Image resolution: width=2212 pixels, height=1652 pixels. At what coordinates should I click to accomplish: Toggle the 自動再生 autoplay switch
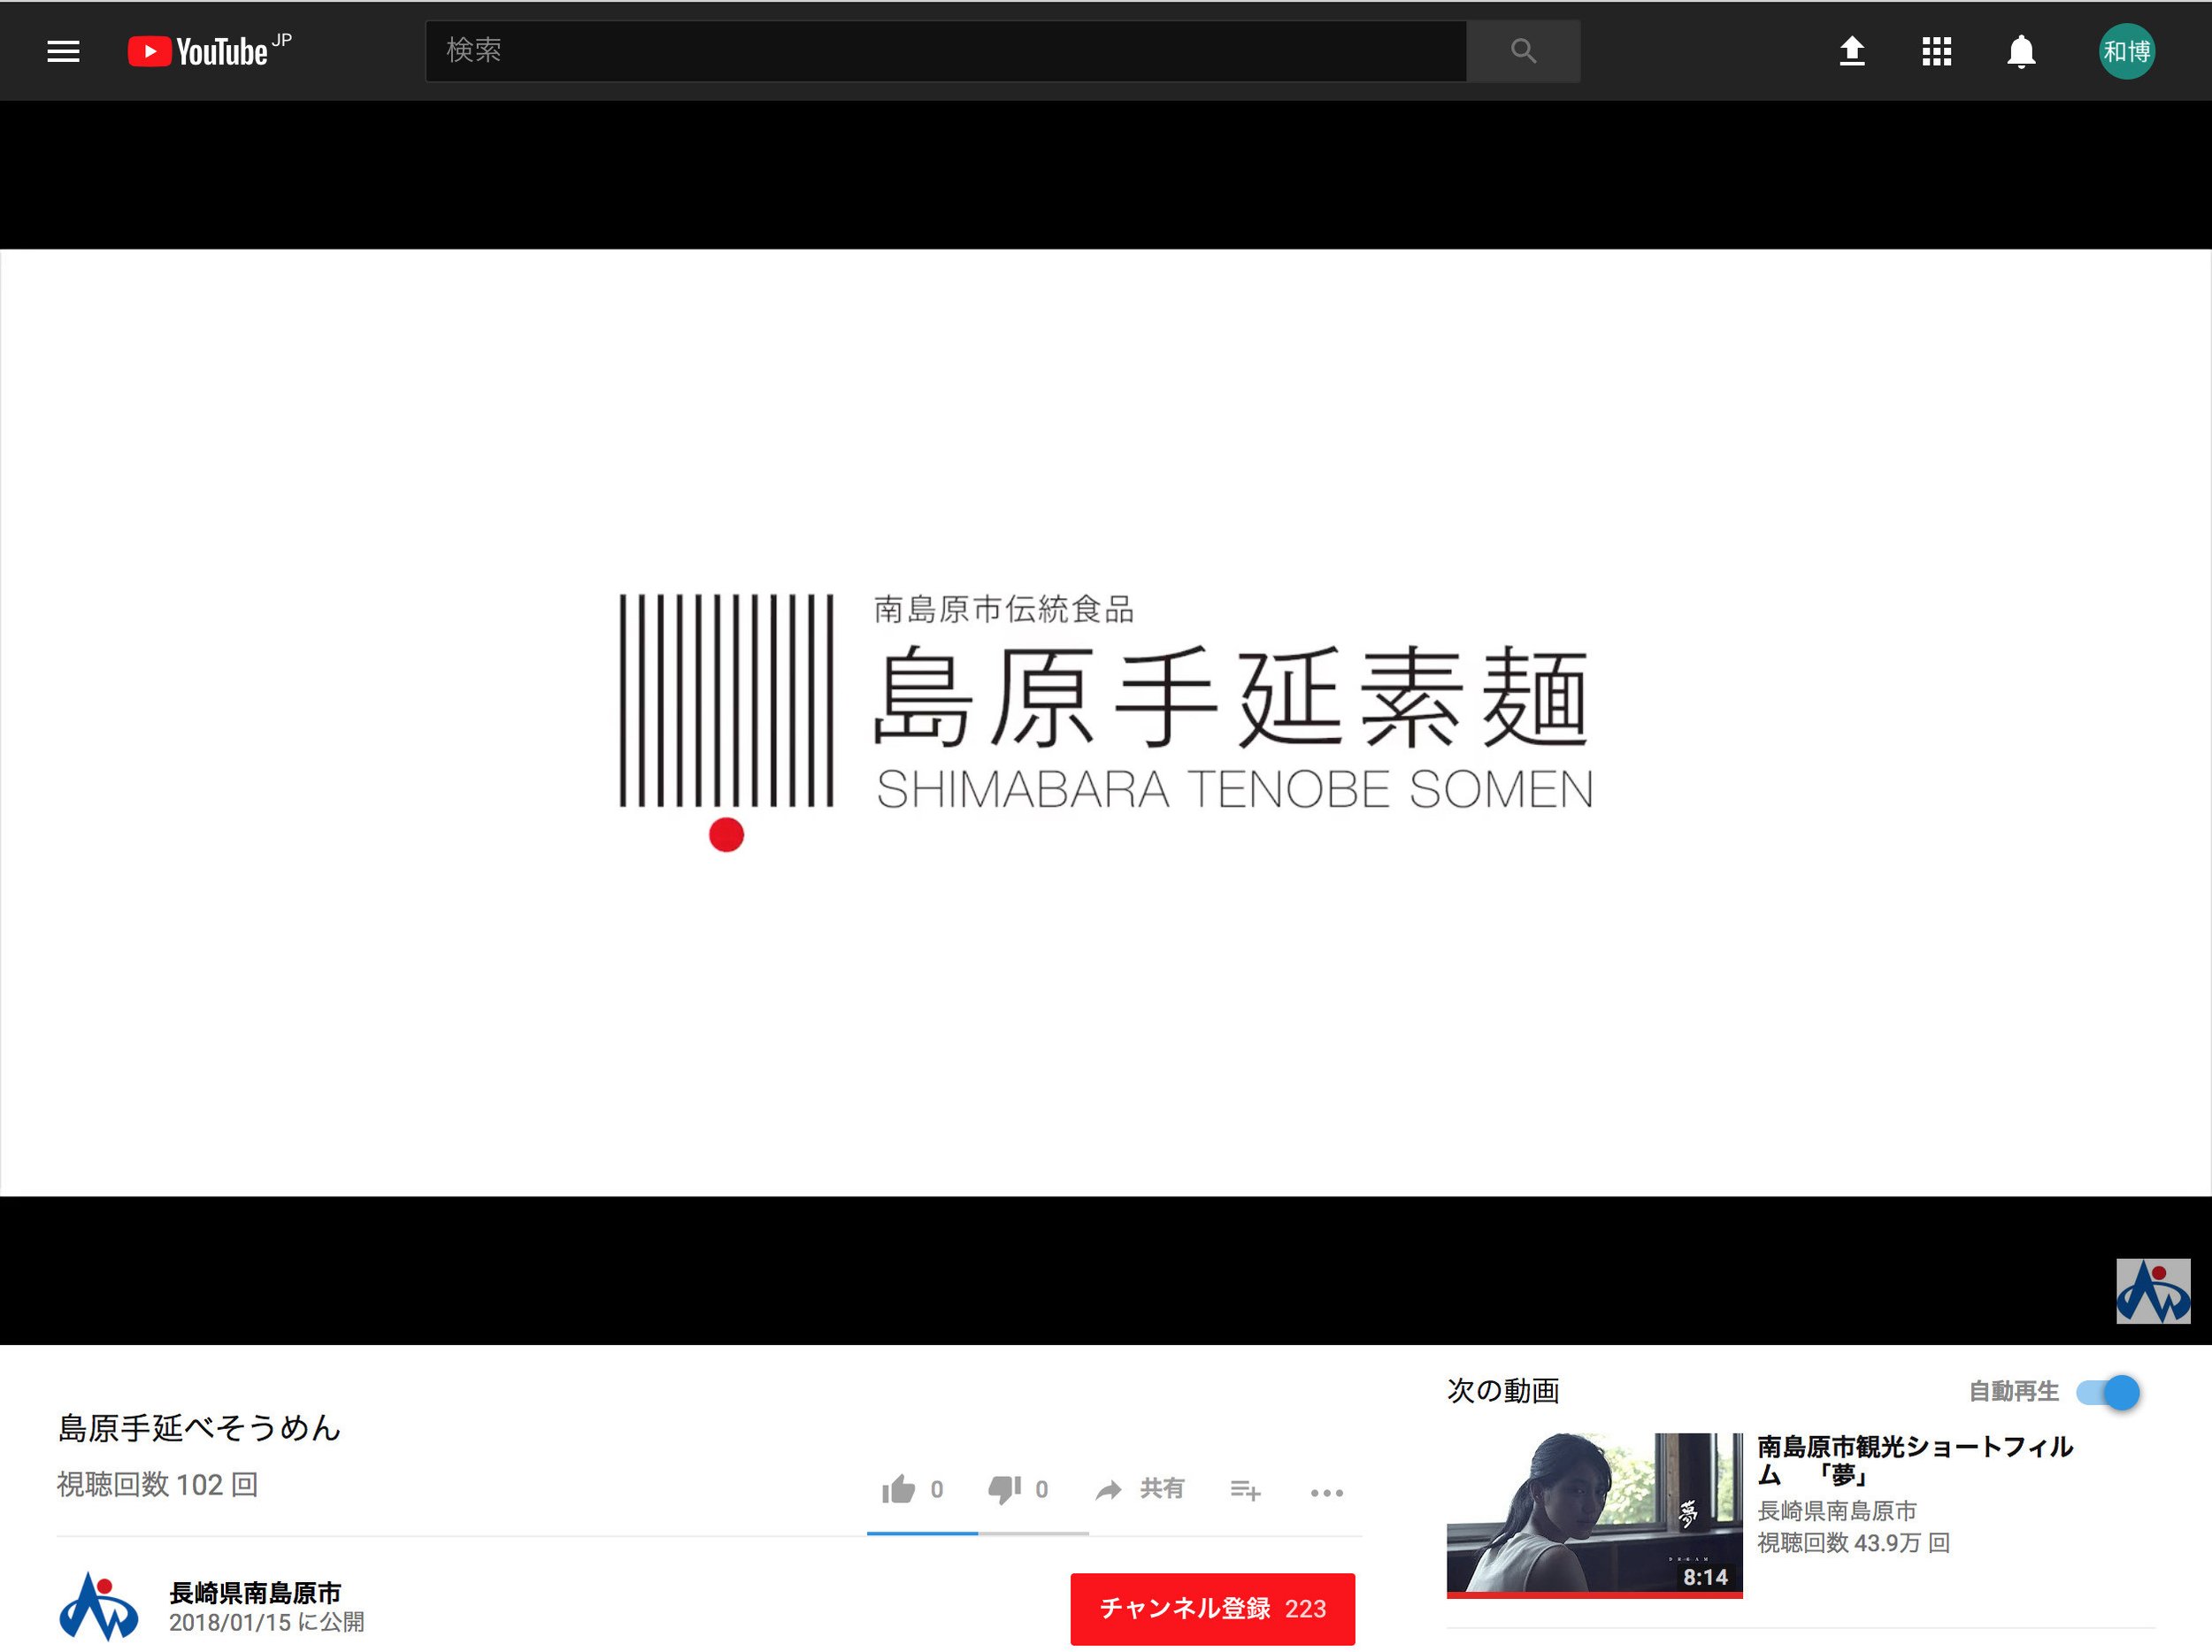coord(2108,1392)
